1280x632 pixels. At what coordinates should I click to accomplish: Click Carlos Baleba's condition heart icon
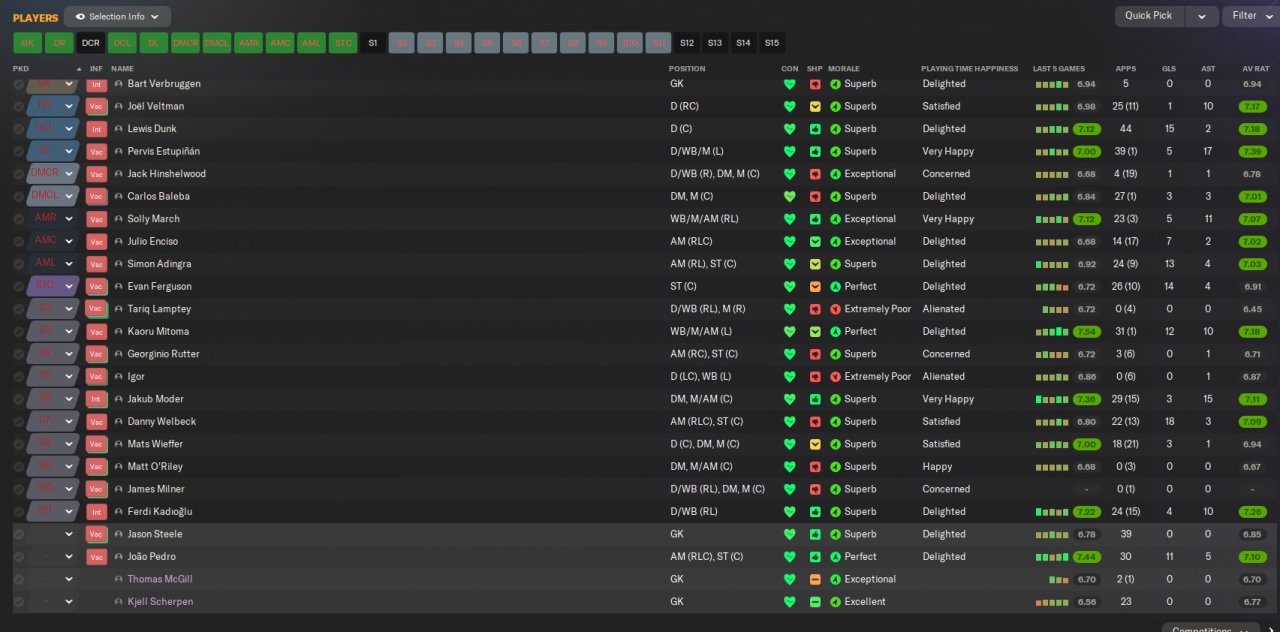(789, 196)
